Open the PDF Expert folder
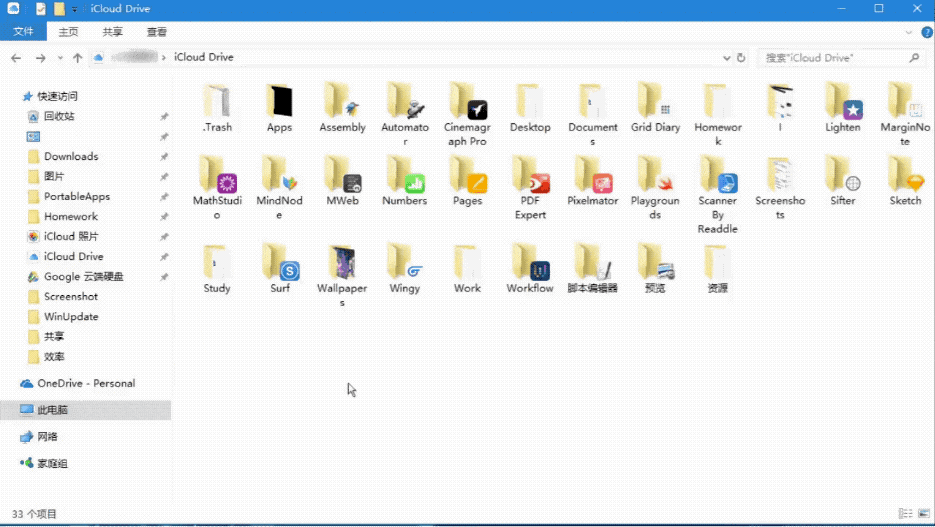This screenshot has height=527, width=935. pos(530,179)
